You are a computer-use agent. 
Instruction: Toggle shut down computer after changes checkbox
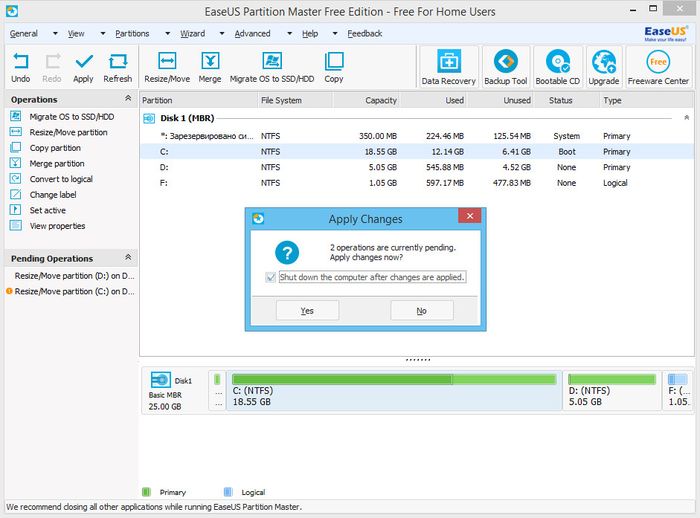click(x=271, y=277)
